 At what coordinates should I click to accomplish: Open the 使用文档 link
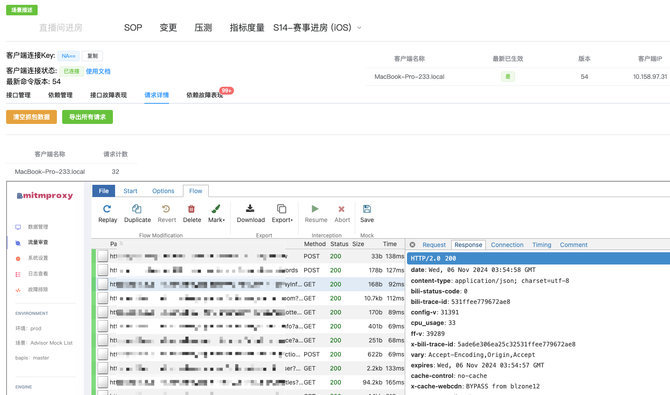coord(98,71)
